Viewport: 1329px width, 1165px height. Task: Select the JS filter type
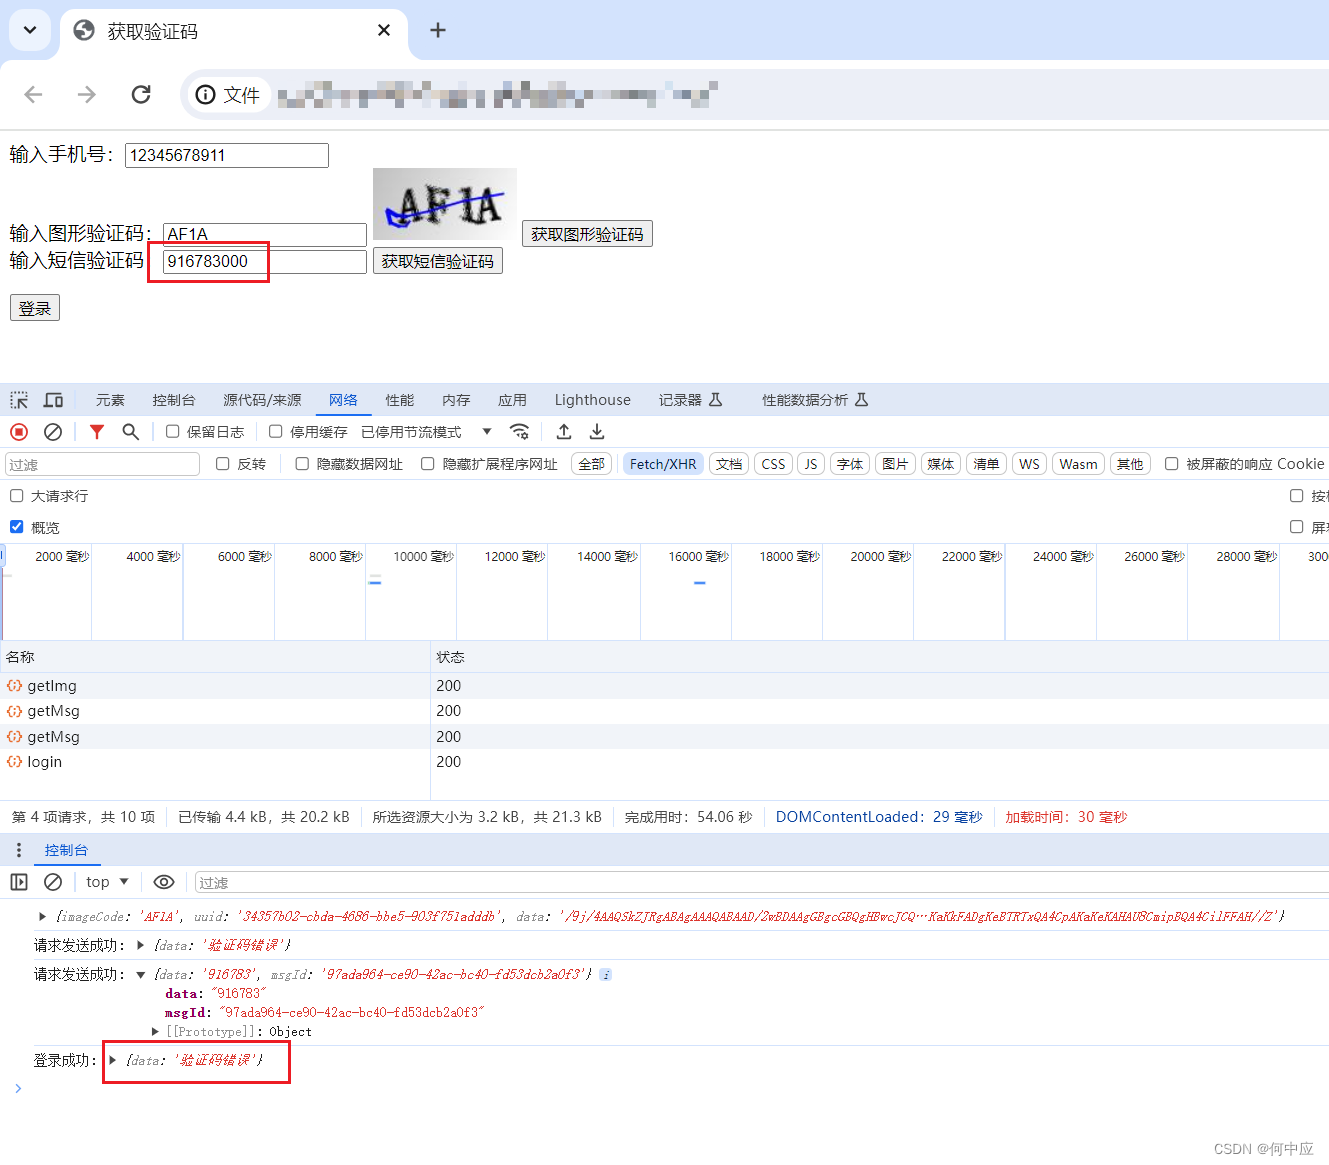pyautogui.click(x=811, y=464)
